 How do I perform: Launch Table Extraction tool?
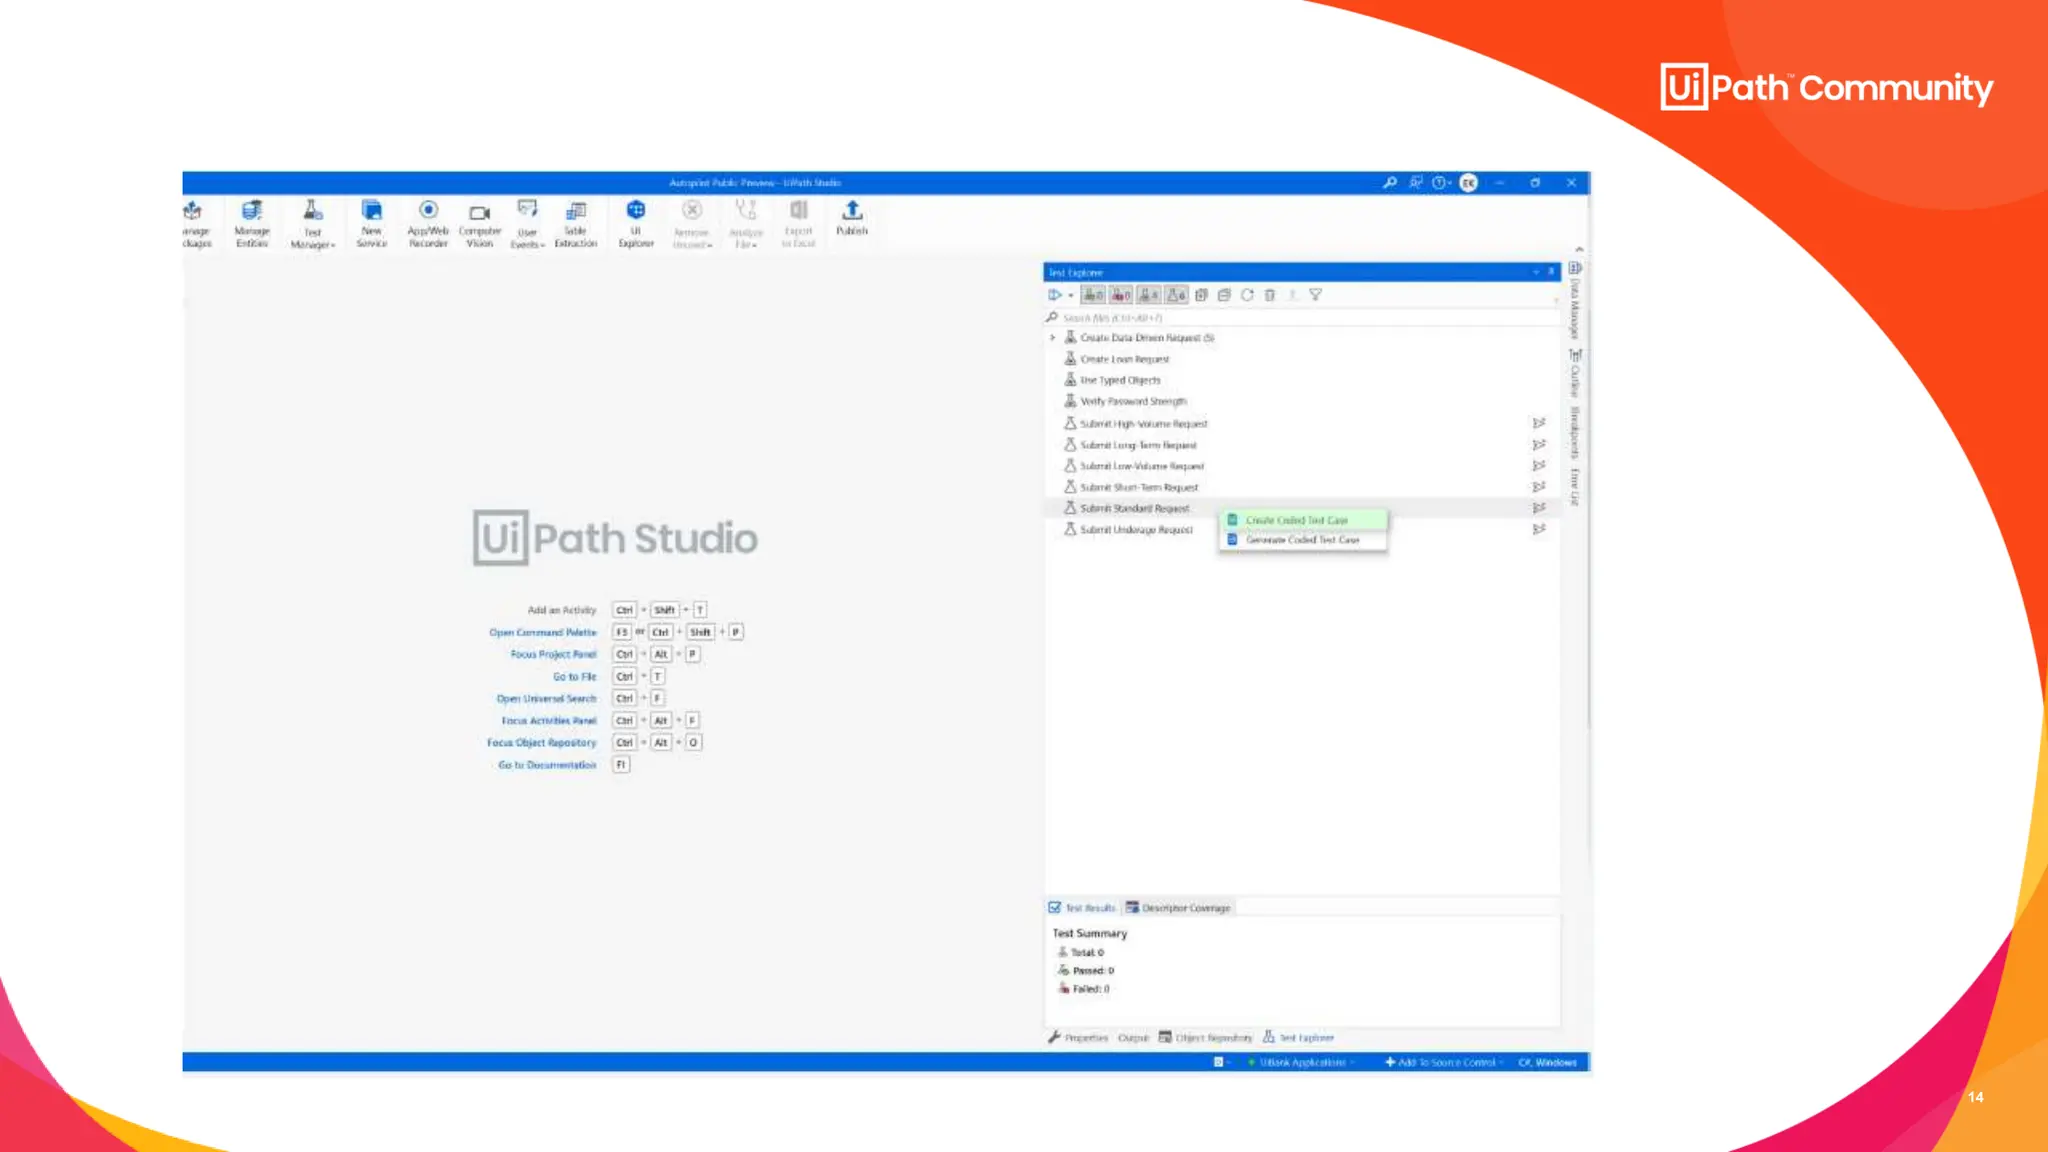click(575, 222)
